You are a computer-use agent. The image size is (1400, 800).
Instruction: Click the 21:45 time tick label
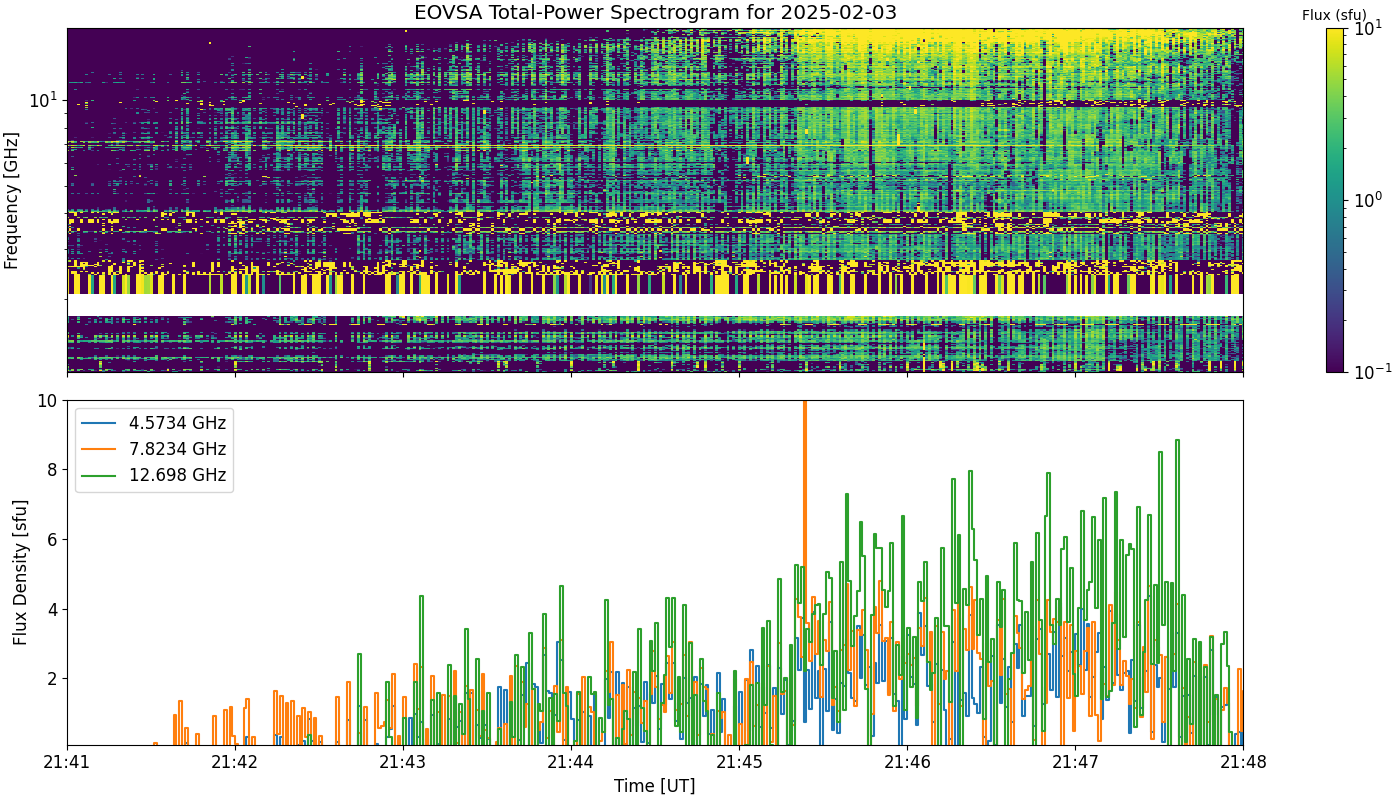coord(739,761)
